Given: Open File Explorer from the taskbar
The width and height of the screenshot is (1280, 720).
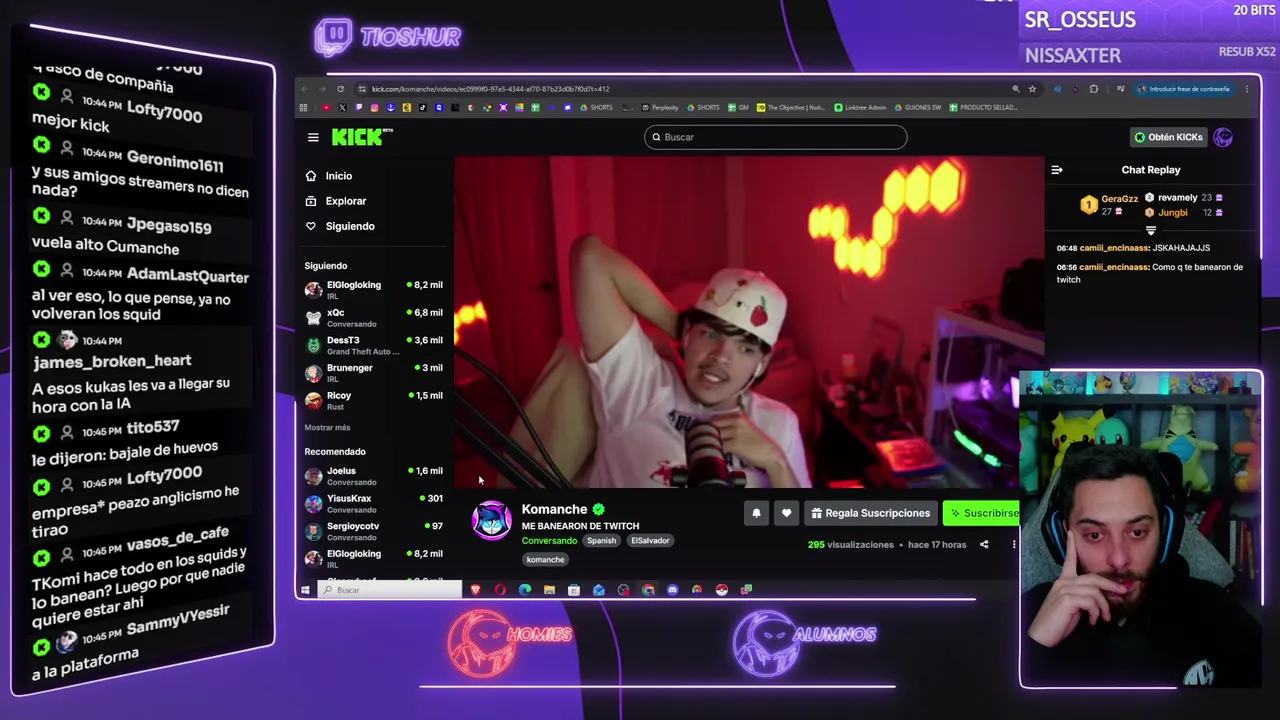Looking at the screenshot, I should point(549,590).
